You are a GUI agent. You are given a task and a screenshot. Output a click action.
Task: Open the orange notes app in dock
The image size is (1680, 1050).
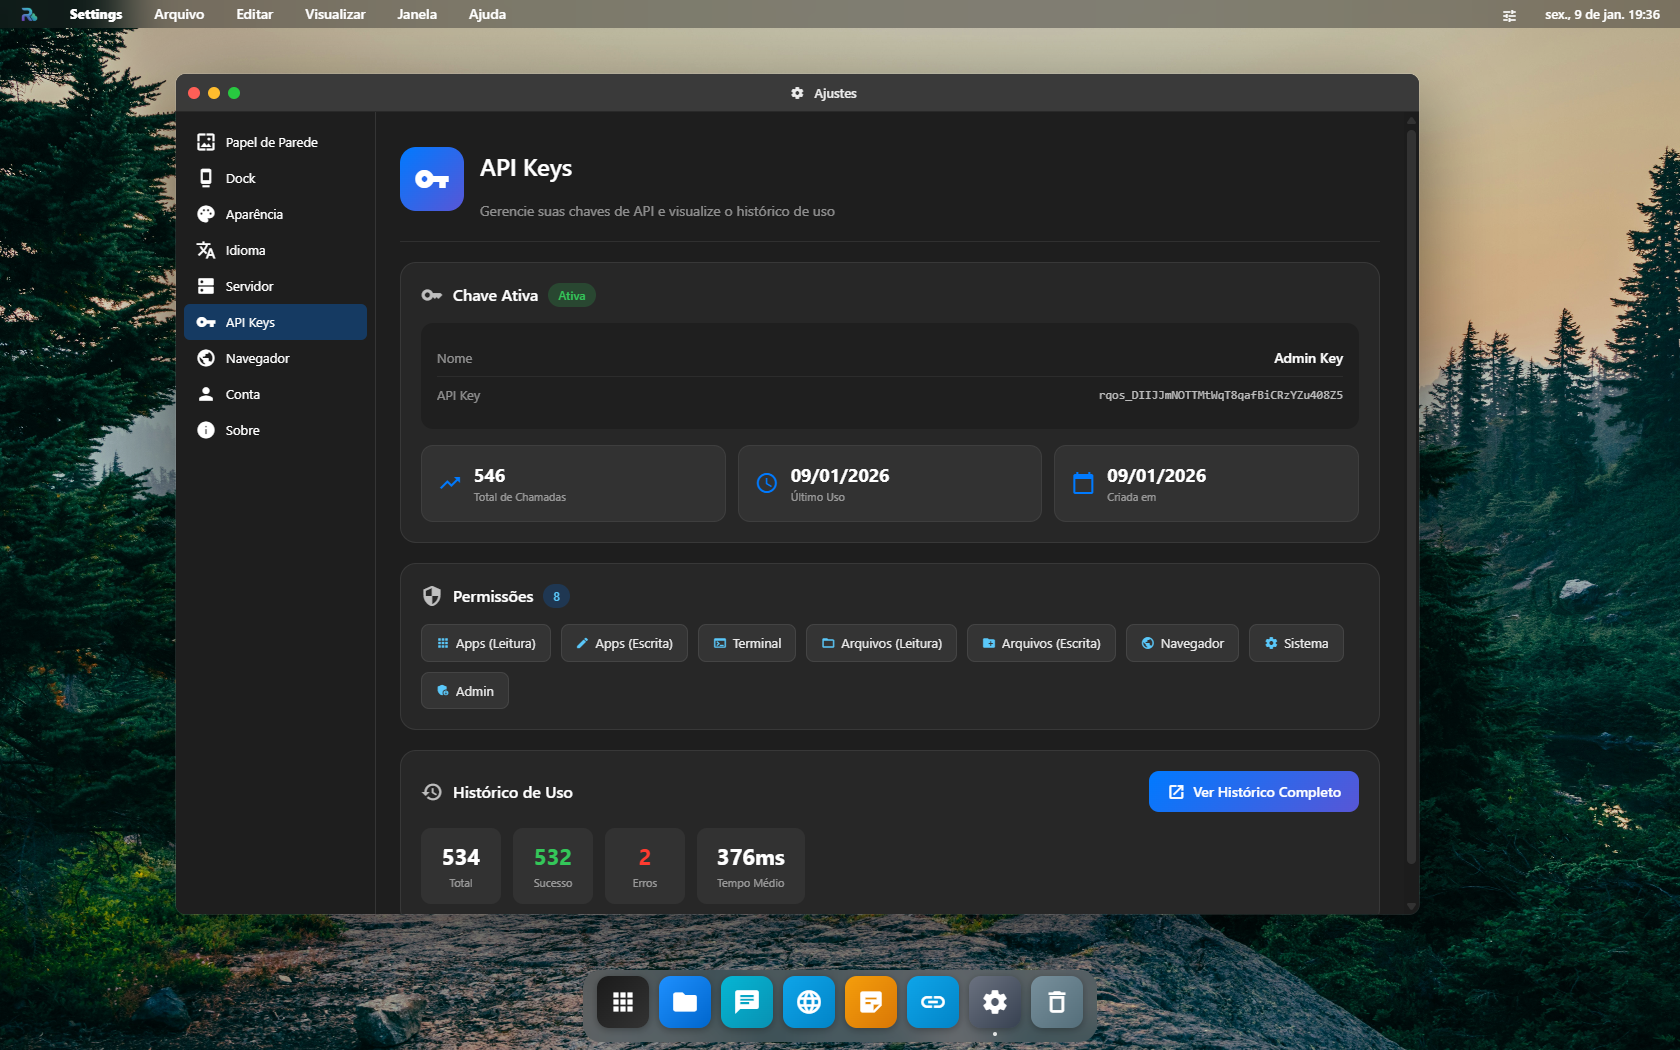pyautogui.click(x=871, y=1002)
